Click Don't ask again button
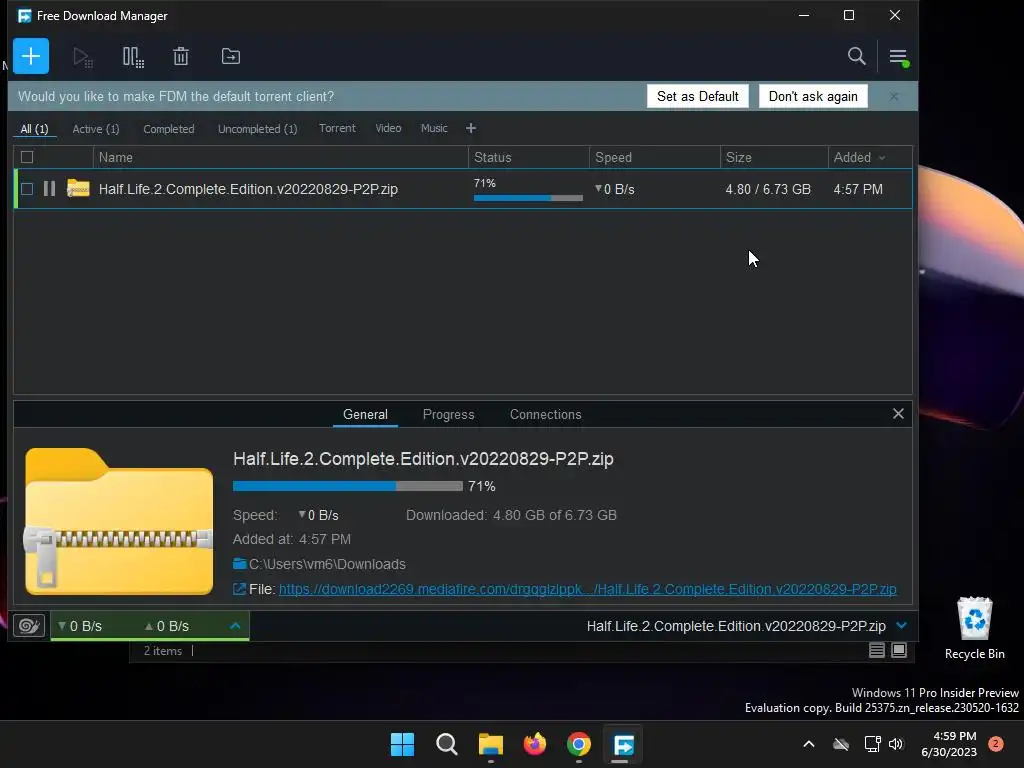1024x768 pixels. (813, 97)
